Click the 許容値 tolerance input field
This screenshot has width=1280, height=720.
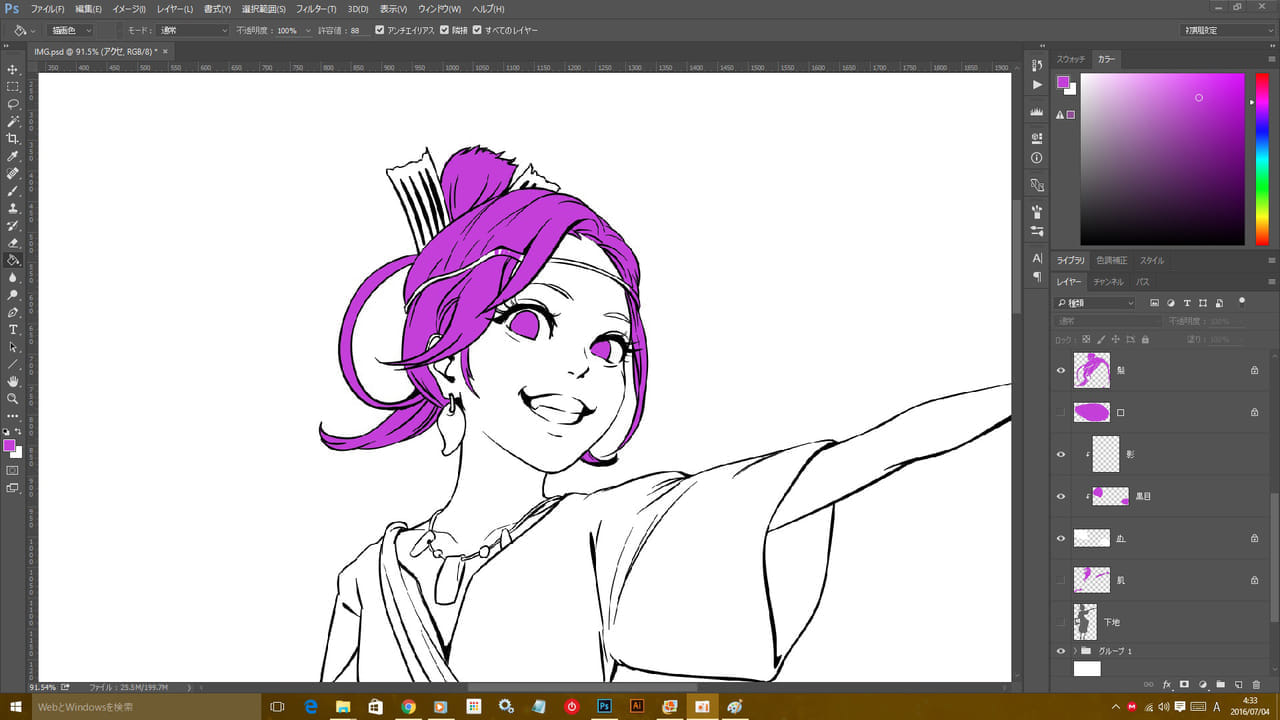click(x=355, y=31)
